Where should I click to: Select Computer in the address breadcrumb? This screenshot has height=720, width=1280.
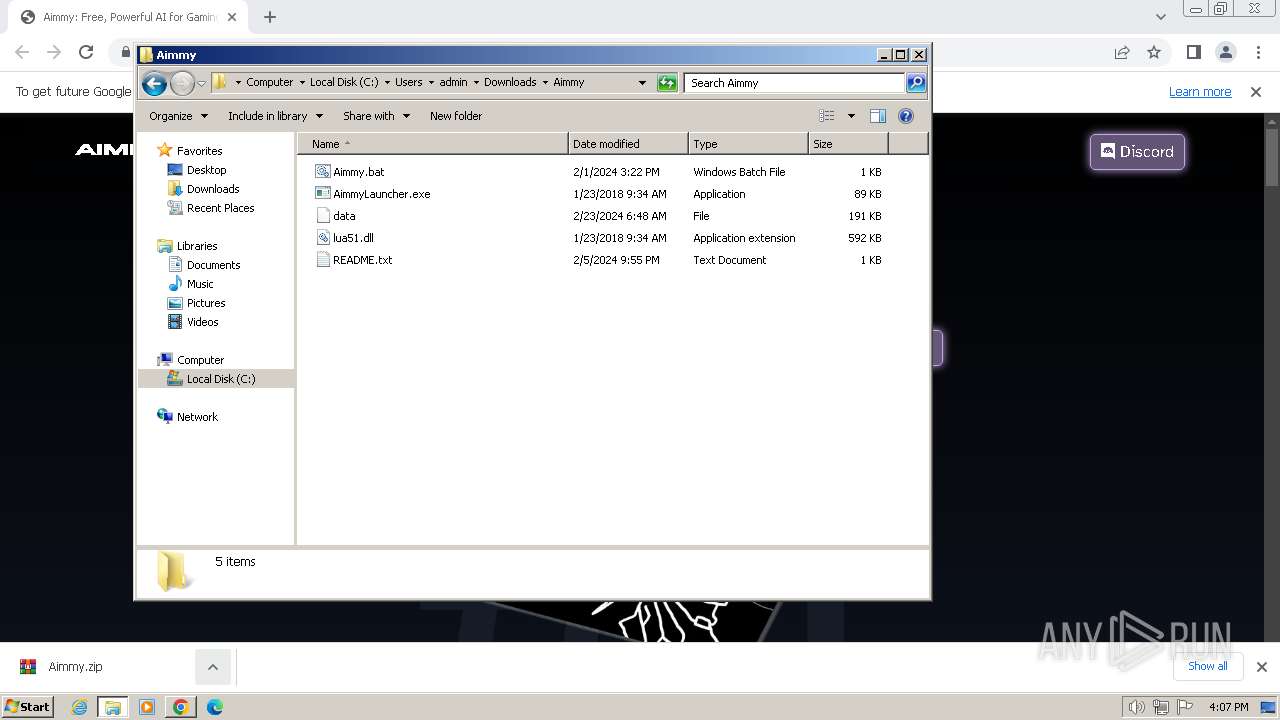pos(269,82)
